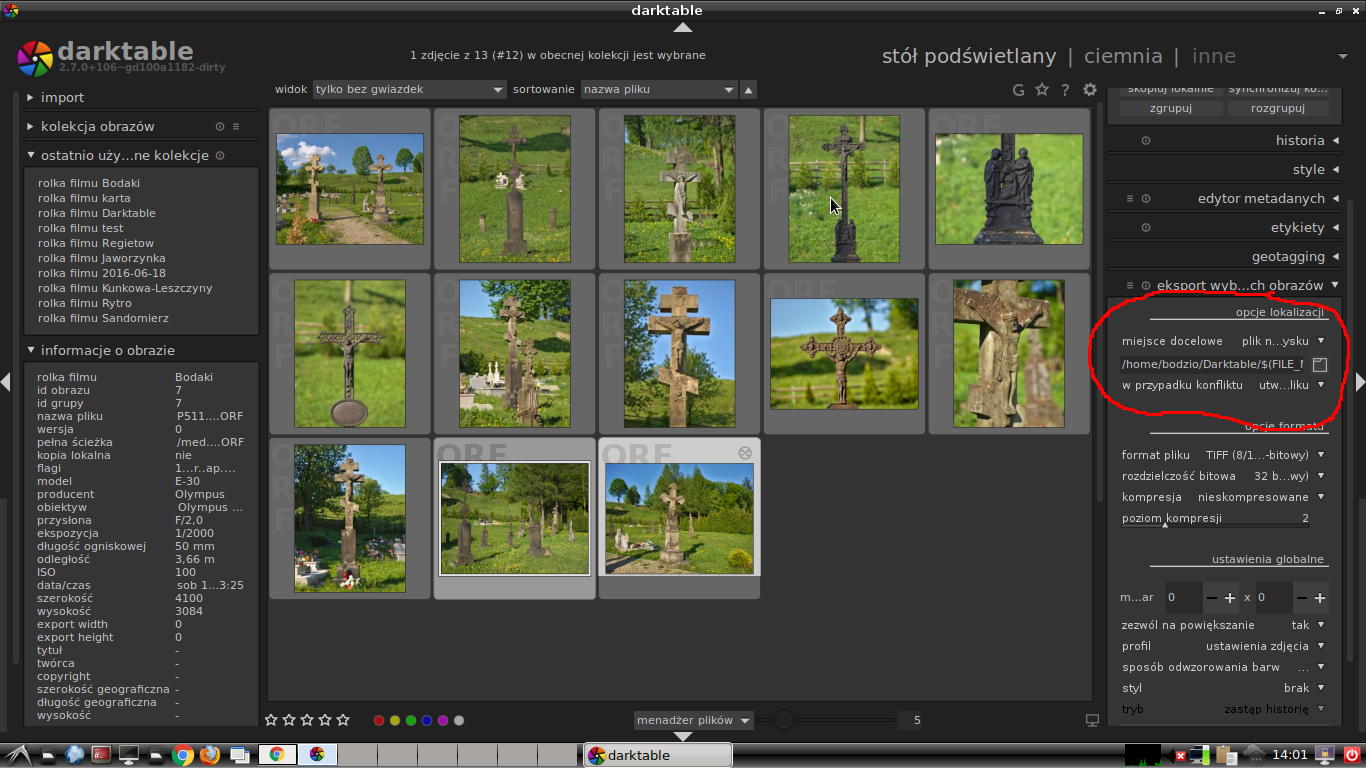Open the format pliku dropdown

(x=1224, y=455)
